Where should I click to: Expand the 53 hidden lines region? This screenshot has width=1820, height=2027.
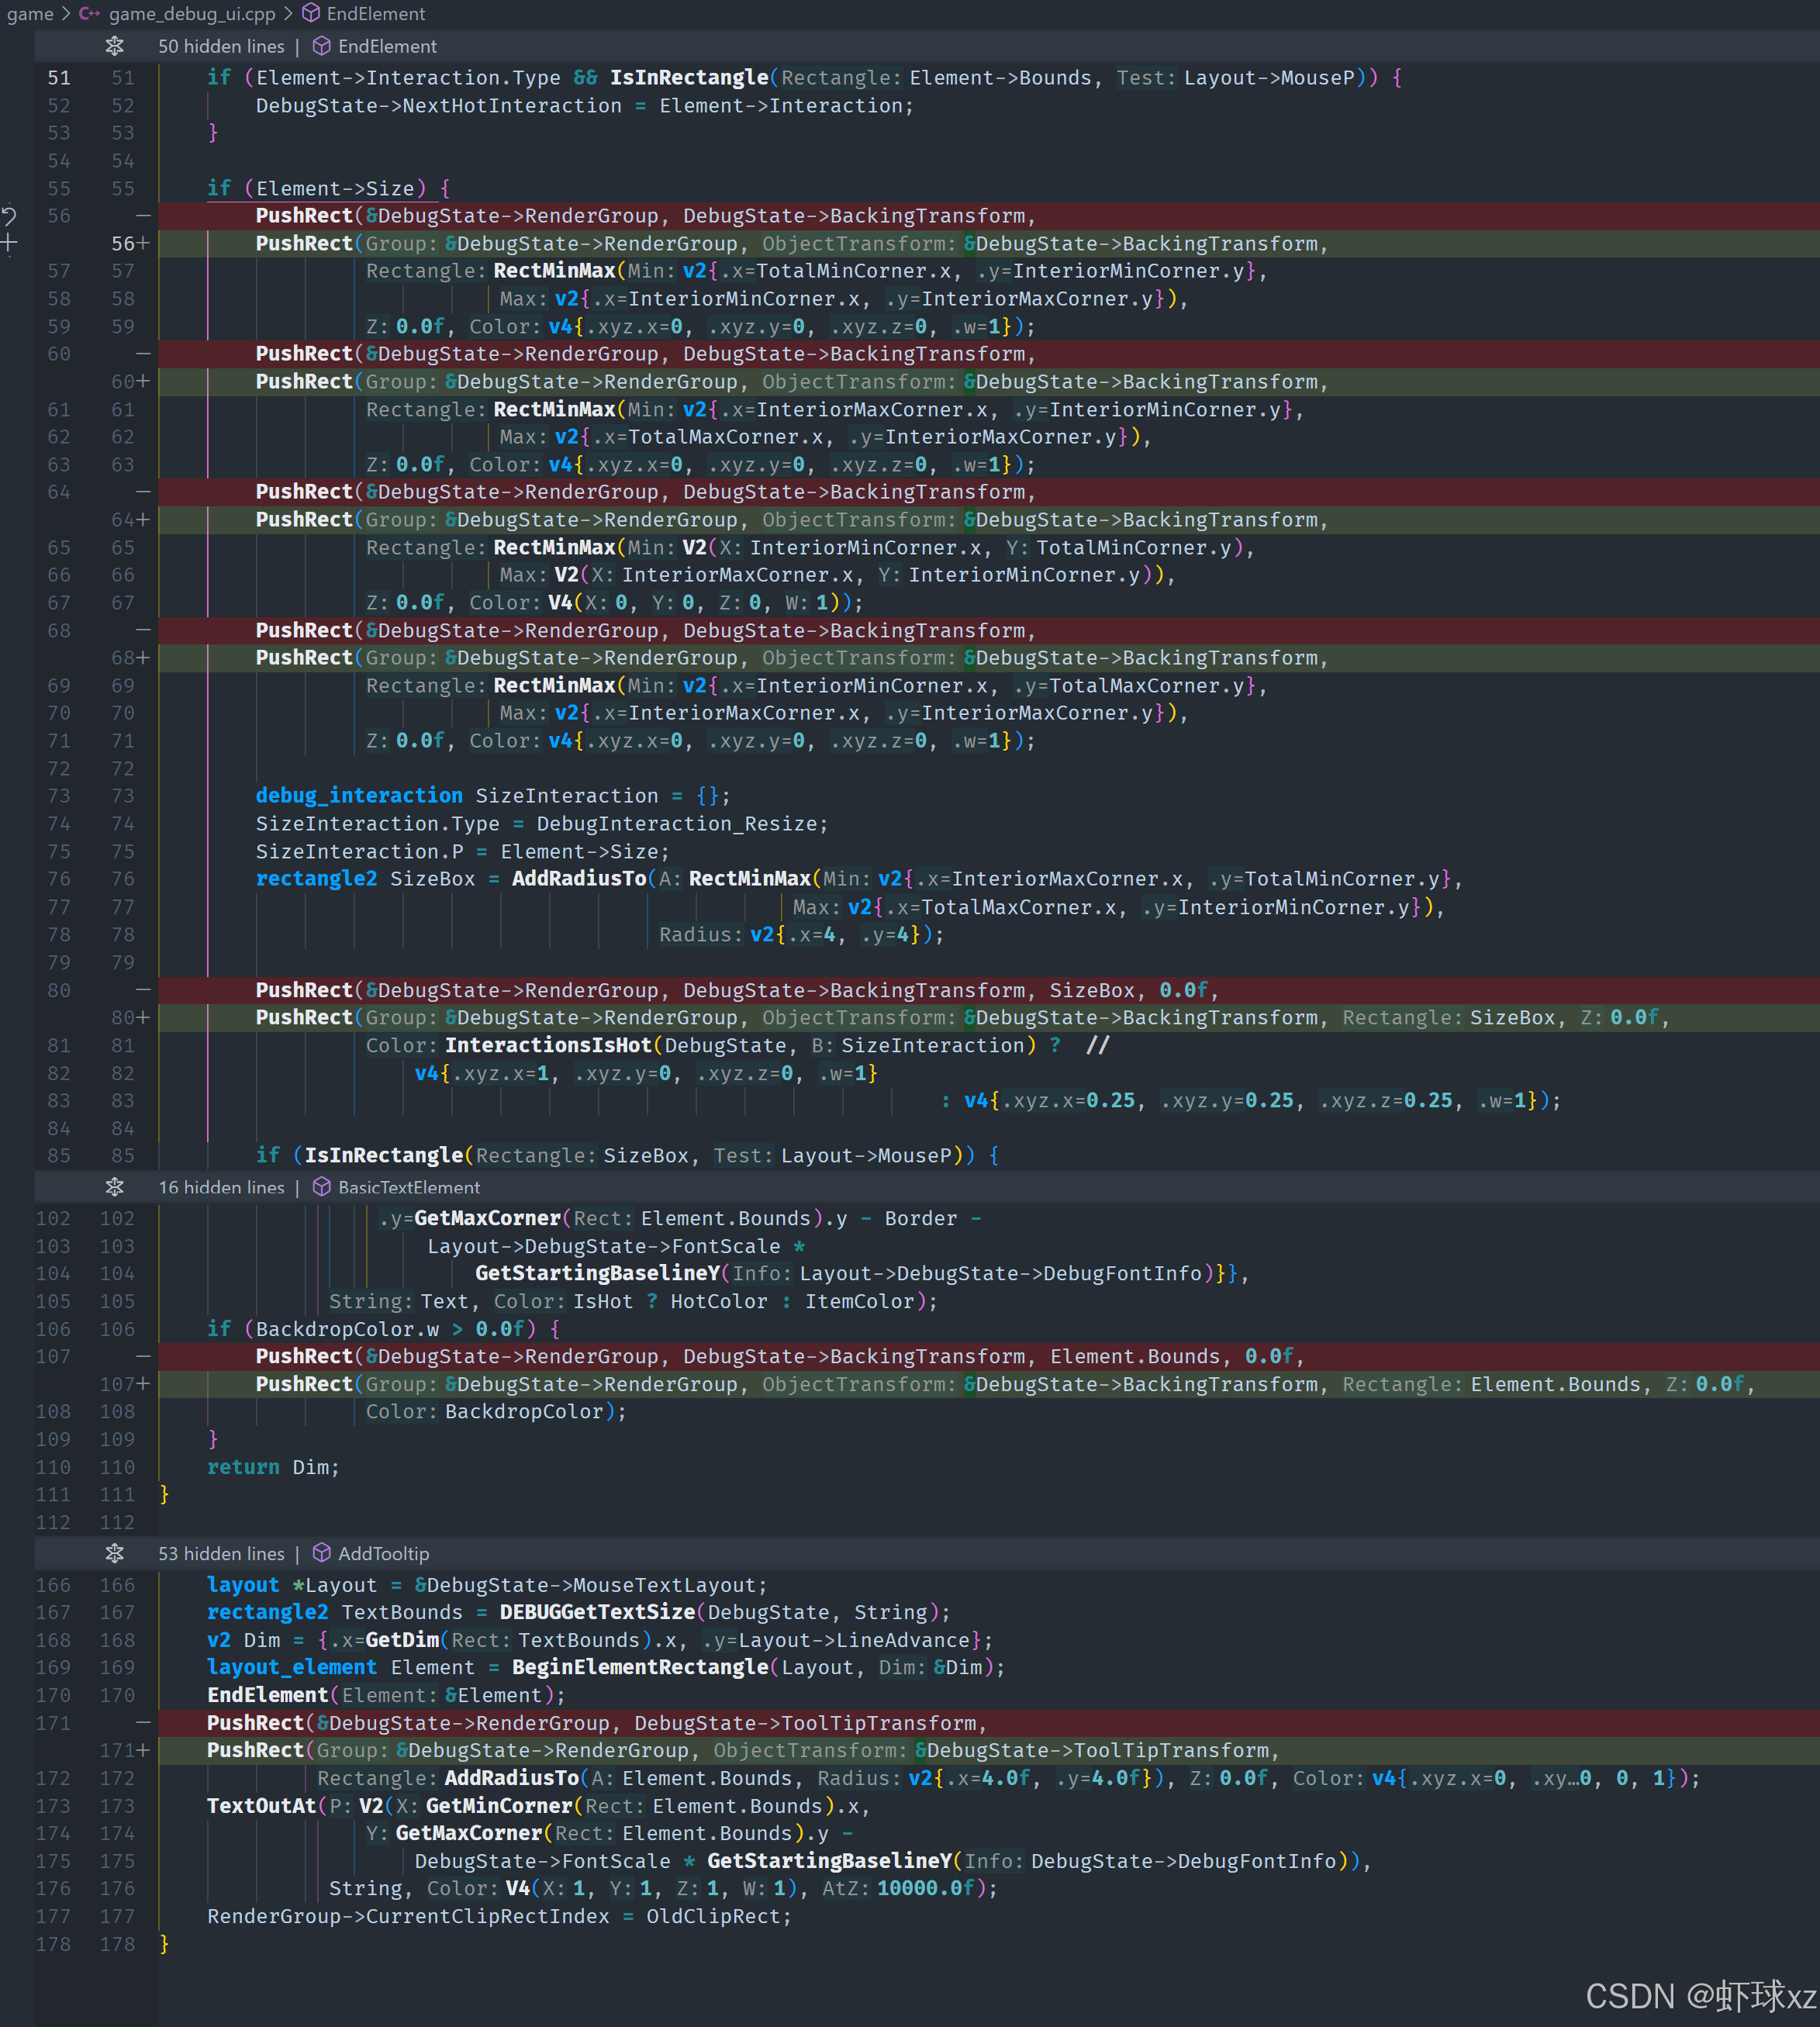point(221,1553)
